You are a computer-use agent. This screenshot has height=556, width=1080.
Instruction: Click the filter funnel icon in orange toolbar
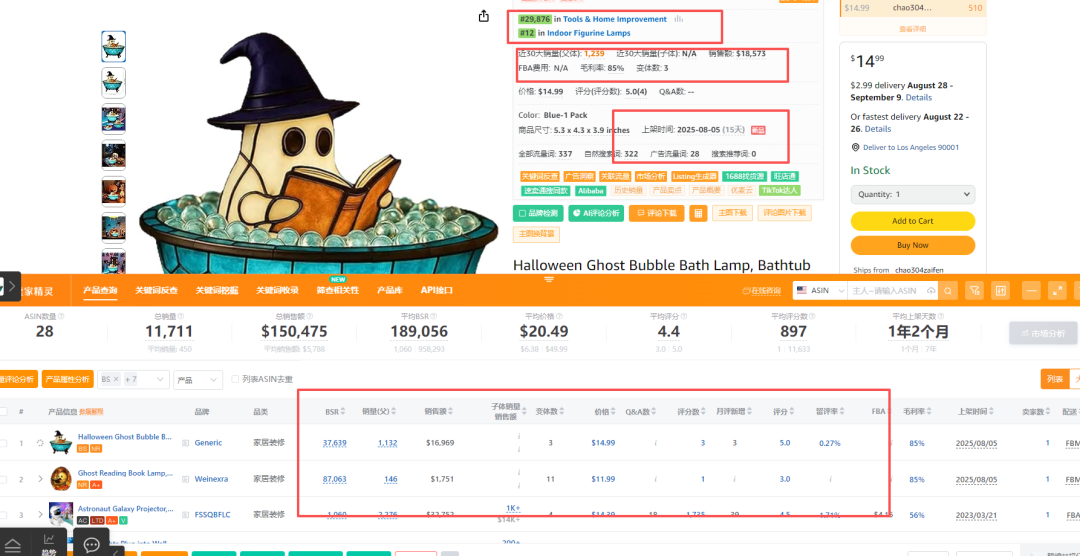[974, 291]
